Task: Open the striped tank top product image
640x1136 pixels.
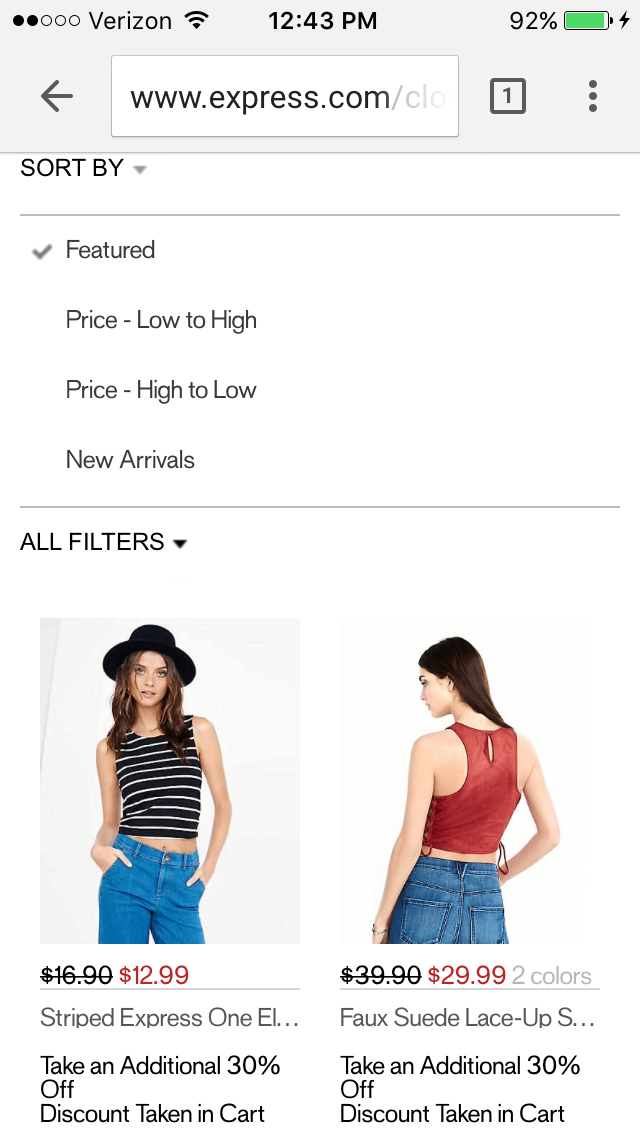Action: click(x=170, y=780)
